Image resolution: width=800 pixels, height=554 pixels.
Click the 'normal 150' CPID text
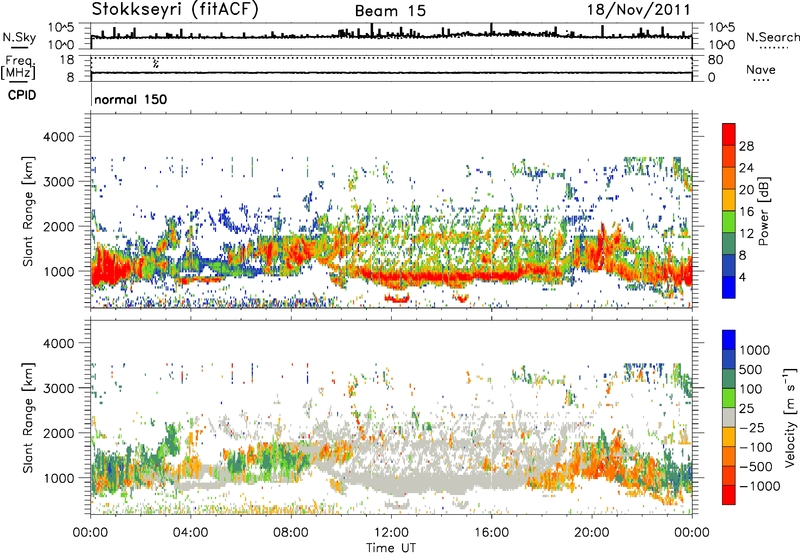[x=131, y=99]
